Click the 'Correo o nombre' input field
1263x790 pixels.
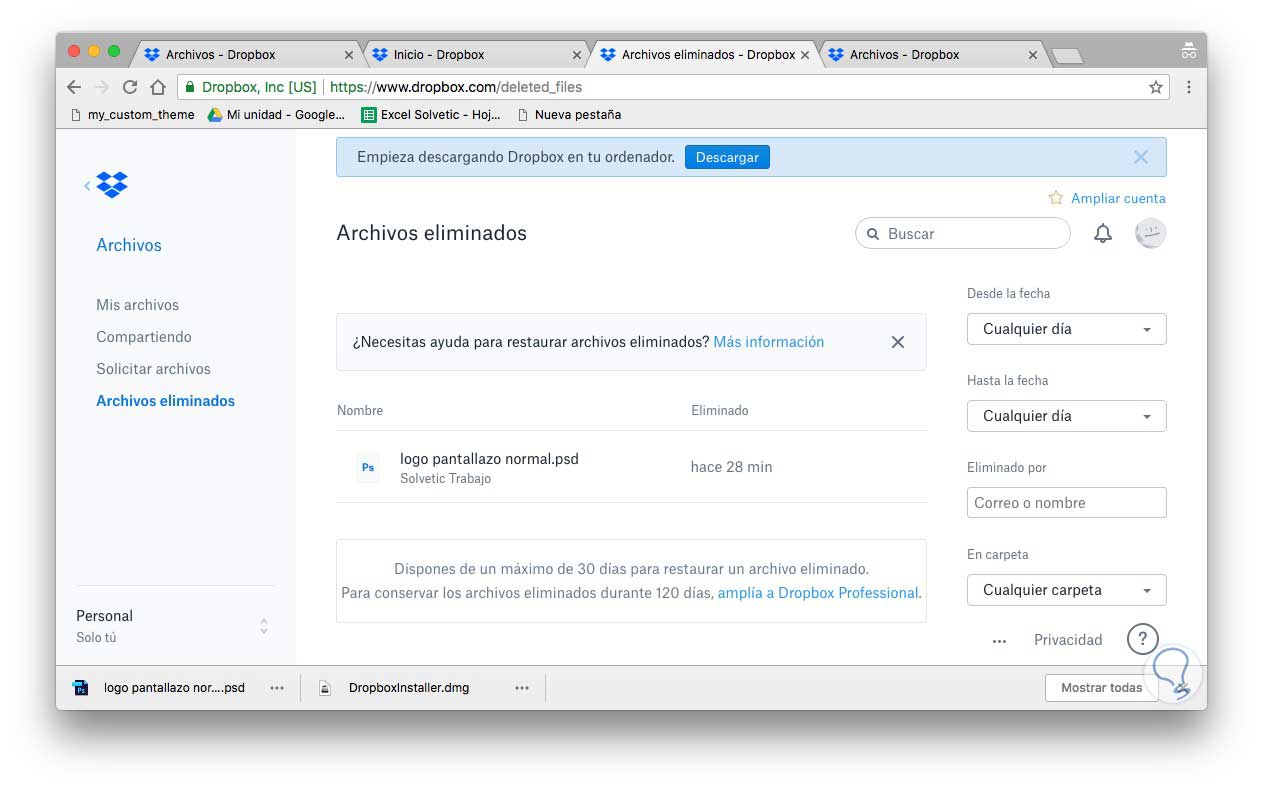(1066, 503)
